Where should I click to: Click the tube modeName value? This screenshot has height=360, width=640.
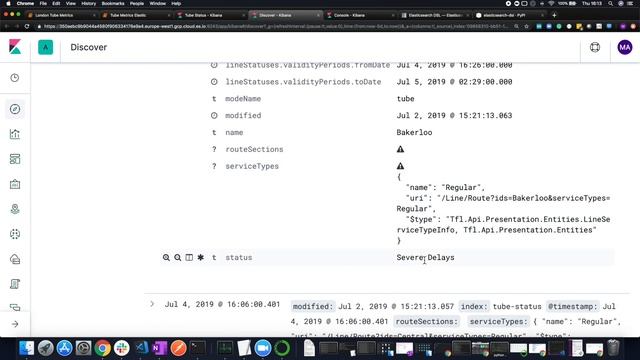pos(405,99)
